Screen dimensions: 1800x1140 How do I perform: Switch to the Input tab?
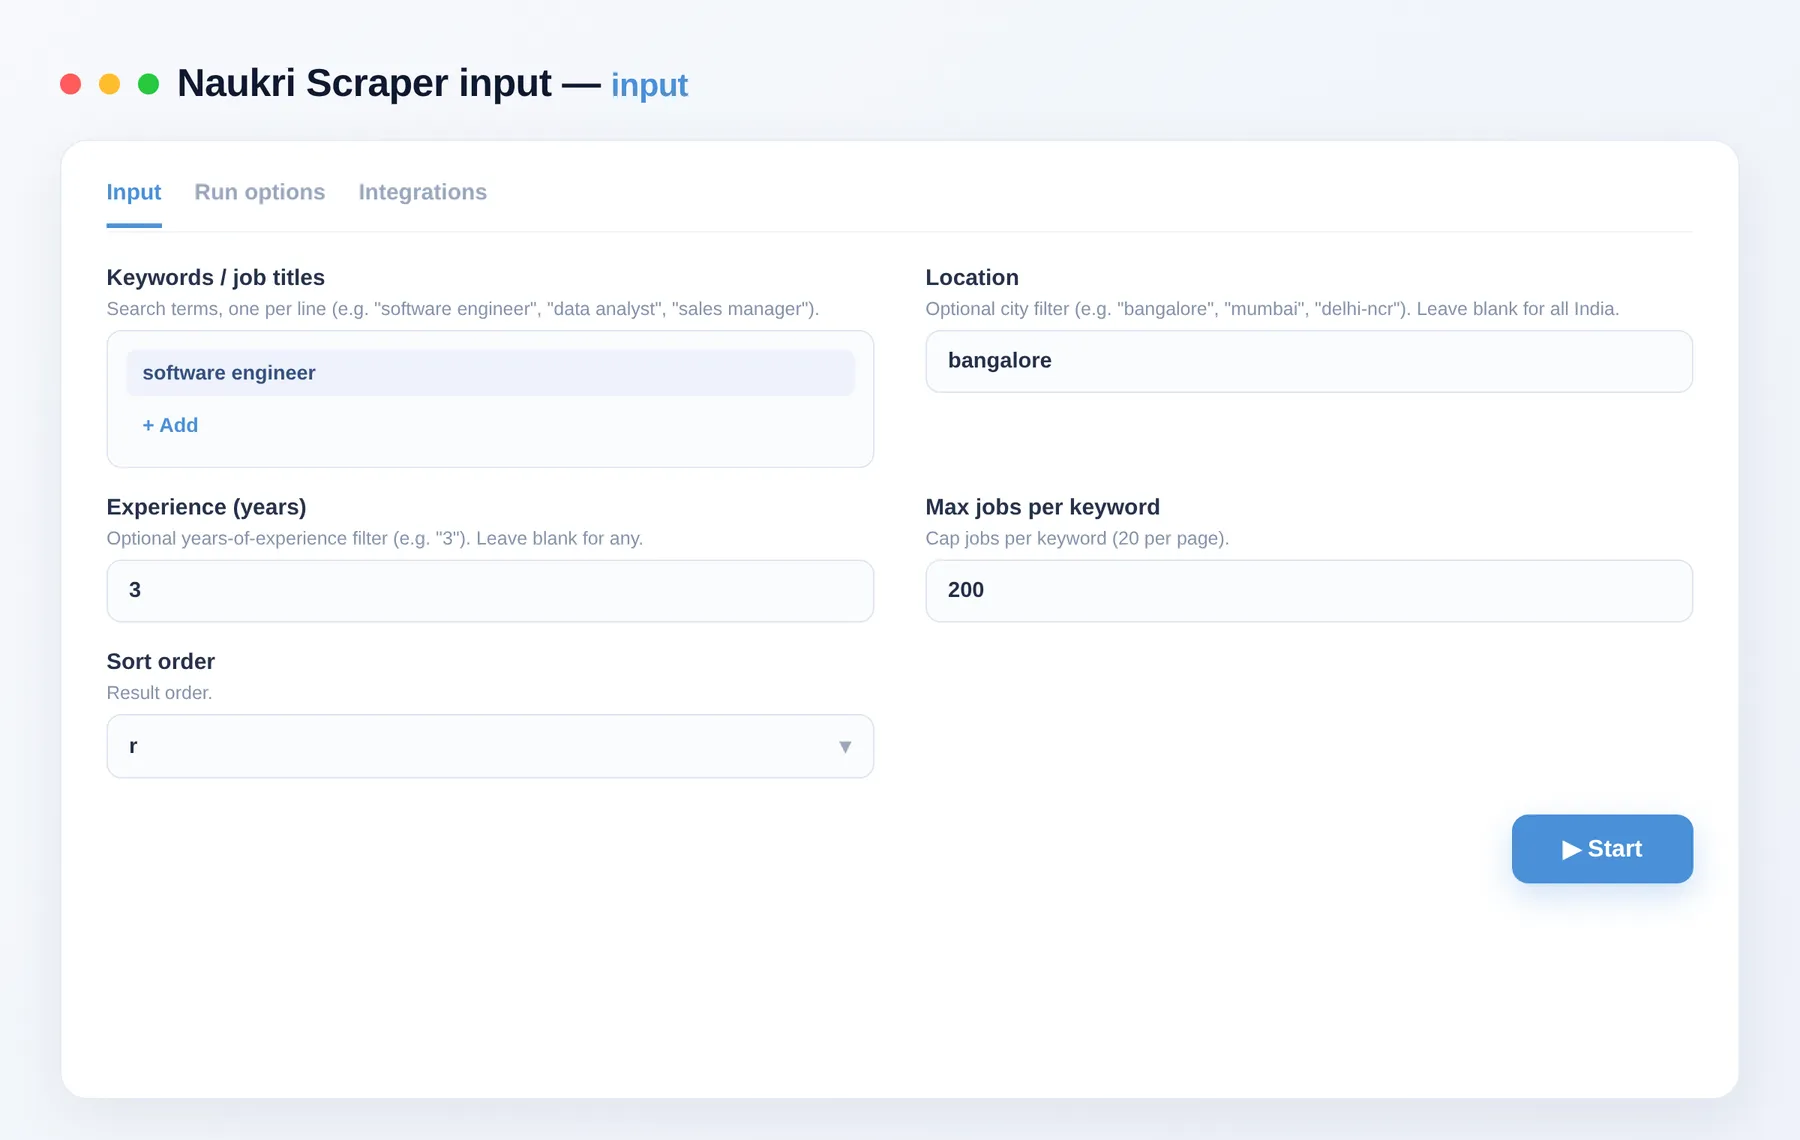point(134,192)
